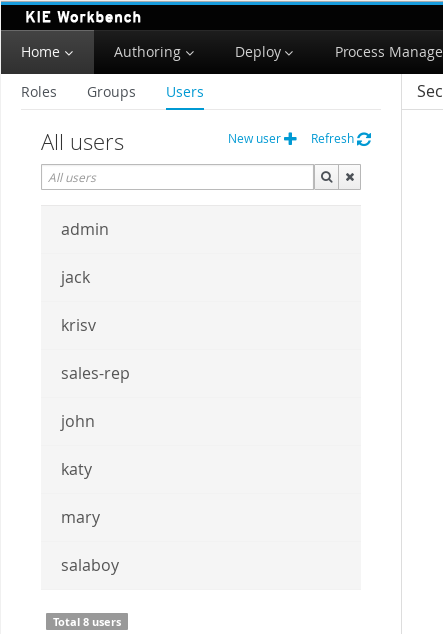This screenshot has width=443, height=634.
Task: Choose user salaboy in the list
Action: (x=201, y=566)
